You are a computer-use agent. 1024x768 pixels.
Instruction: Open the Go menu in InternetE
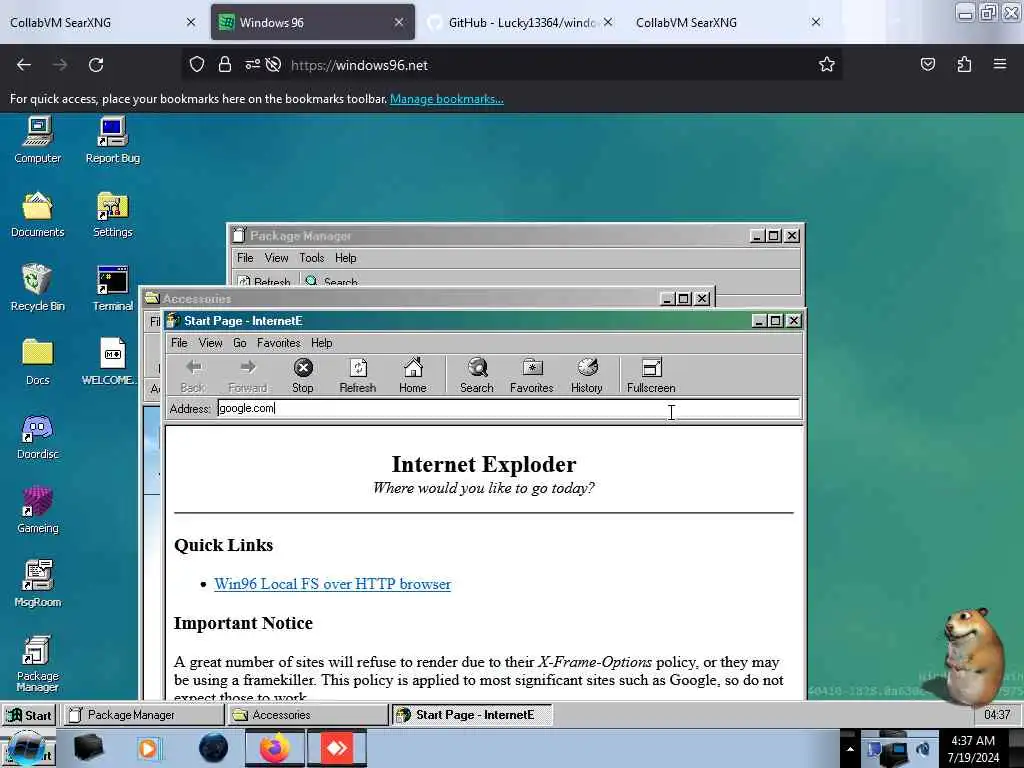240,343
